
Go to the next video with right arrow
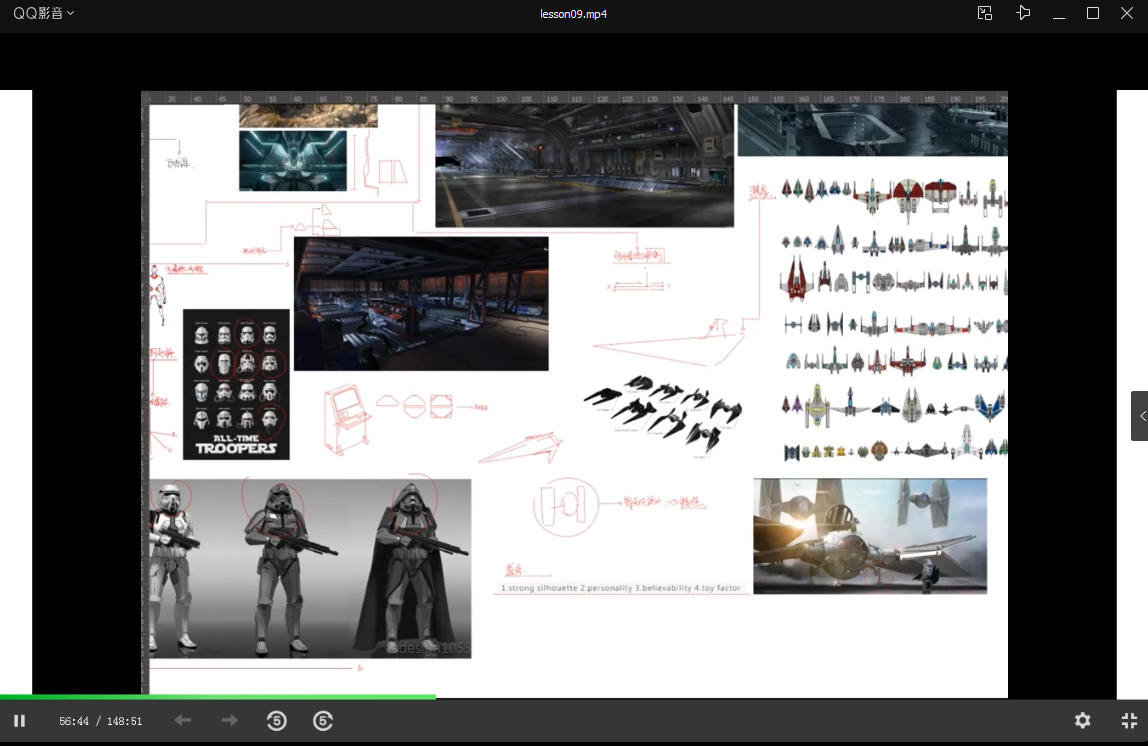(x=230, y=720)
